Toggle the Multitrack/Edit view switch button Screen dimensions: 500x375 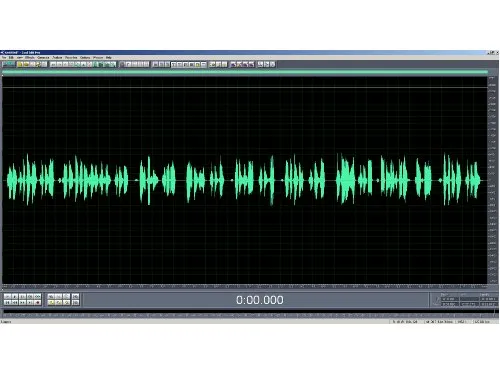click(x=8, y=64)
